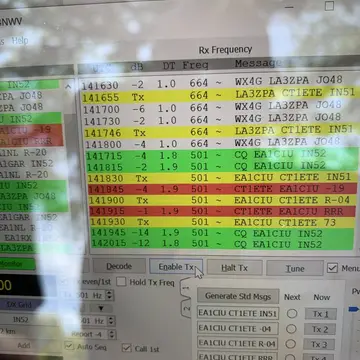Select Tx row 141830 EA1CIU CT1ETE IN51
The width and height of the screenshot is (360, 360).
click(221, 177)
